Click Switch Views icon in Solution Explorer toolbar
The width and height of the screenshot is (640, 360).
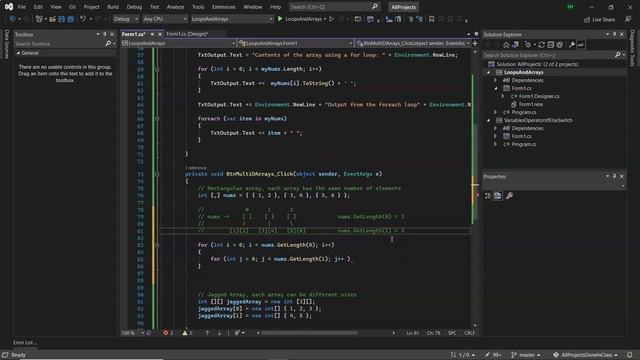point(516,44)
